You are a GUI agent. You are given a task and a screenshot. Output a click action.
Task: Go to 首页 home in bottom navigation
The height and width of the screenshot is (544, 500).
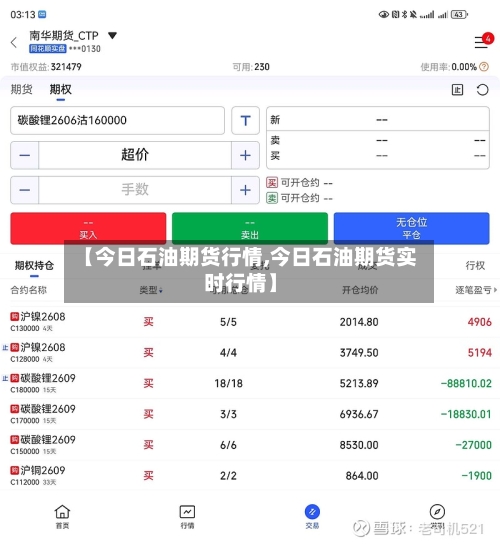pos(62,516)
